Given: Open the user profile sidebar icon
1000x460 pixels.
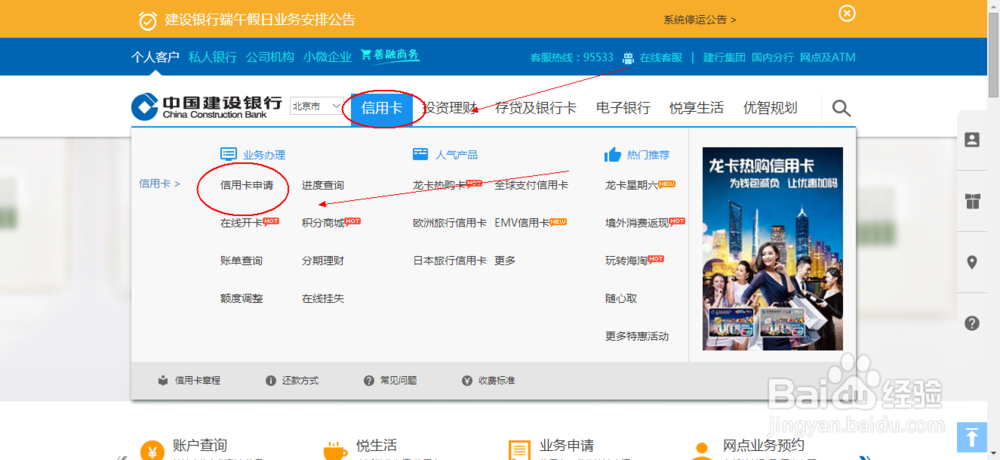Looking at the screenshot, I should tap(972, 140).
